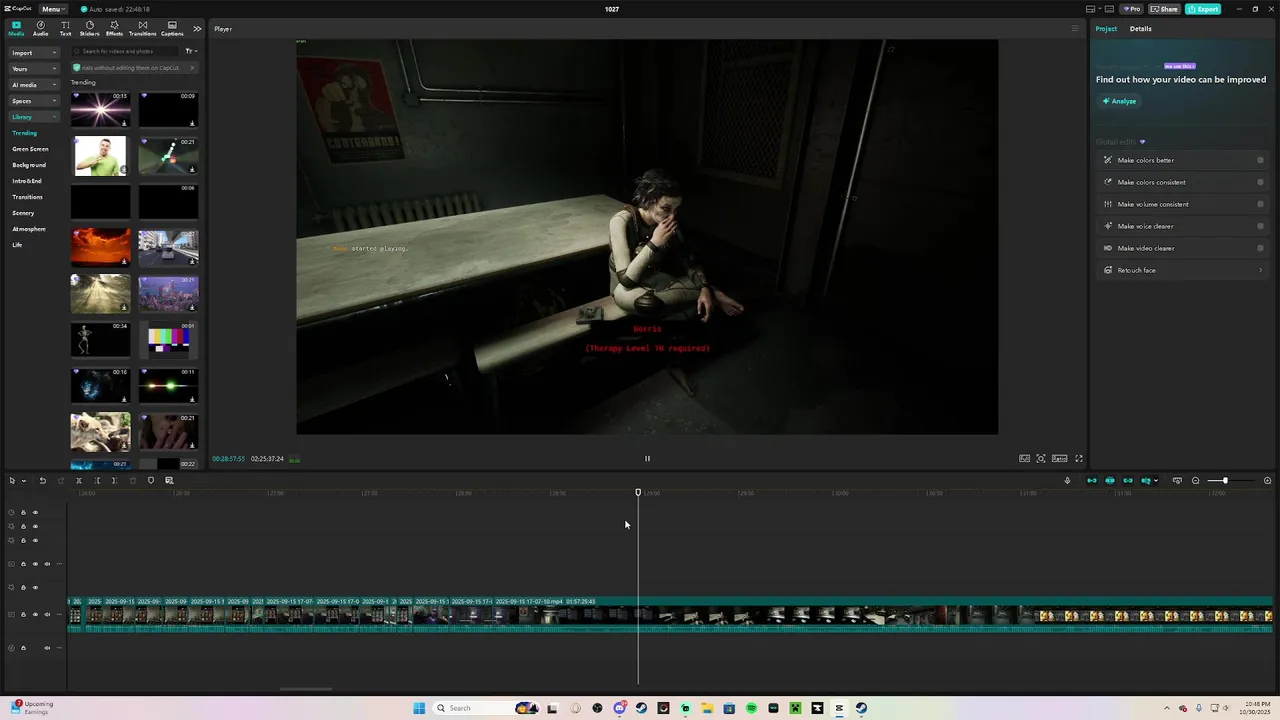Click in the video search field
The height and width of the screenshot is (720, 1280).
point(127,51)
